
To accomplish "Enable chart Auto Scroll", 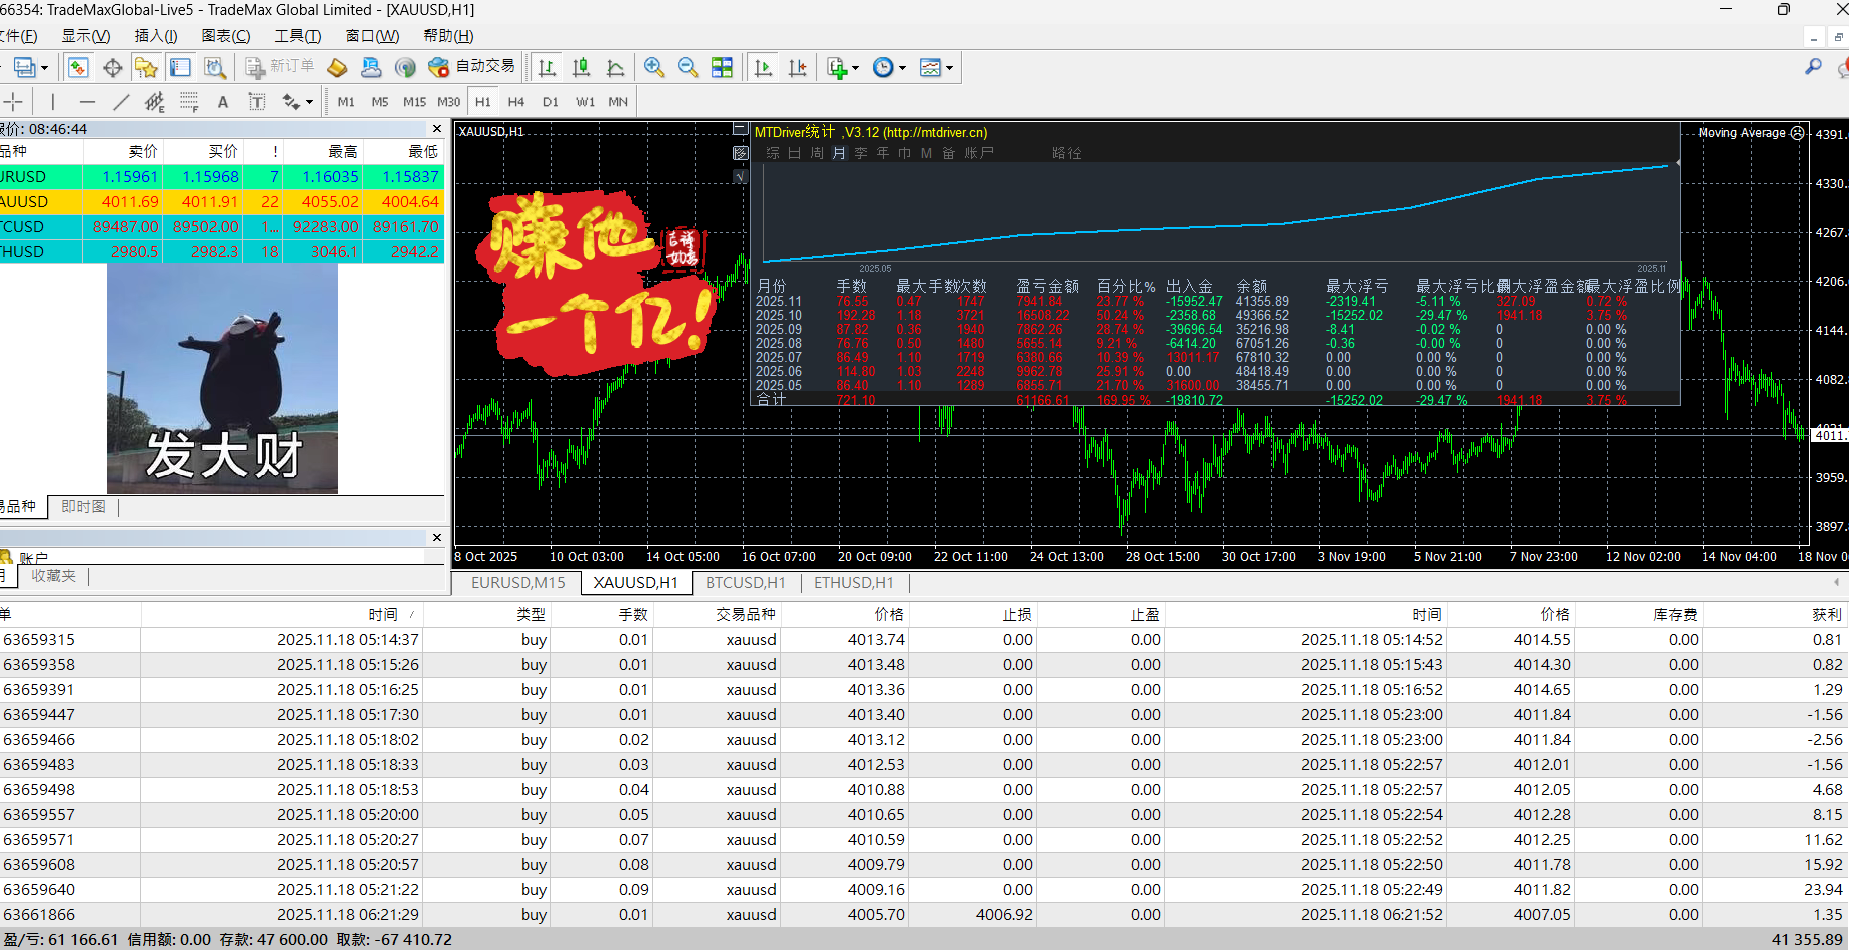I will point(763,67).
